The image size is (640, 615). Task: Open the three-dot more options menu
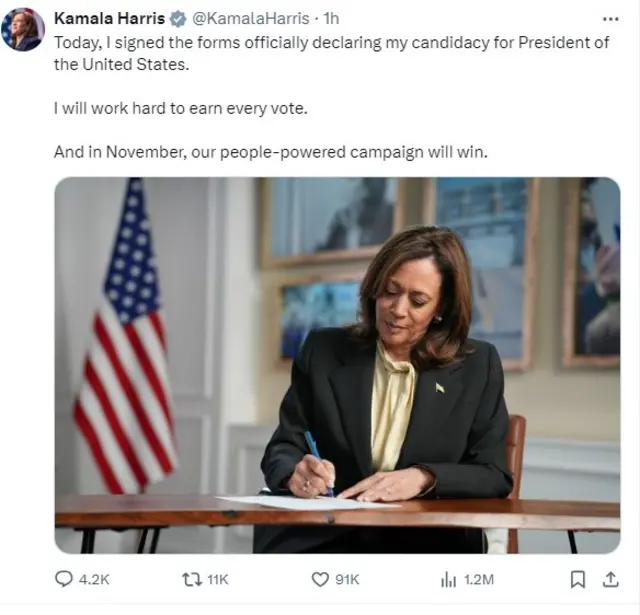610,19
